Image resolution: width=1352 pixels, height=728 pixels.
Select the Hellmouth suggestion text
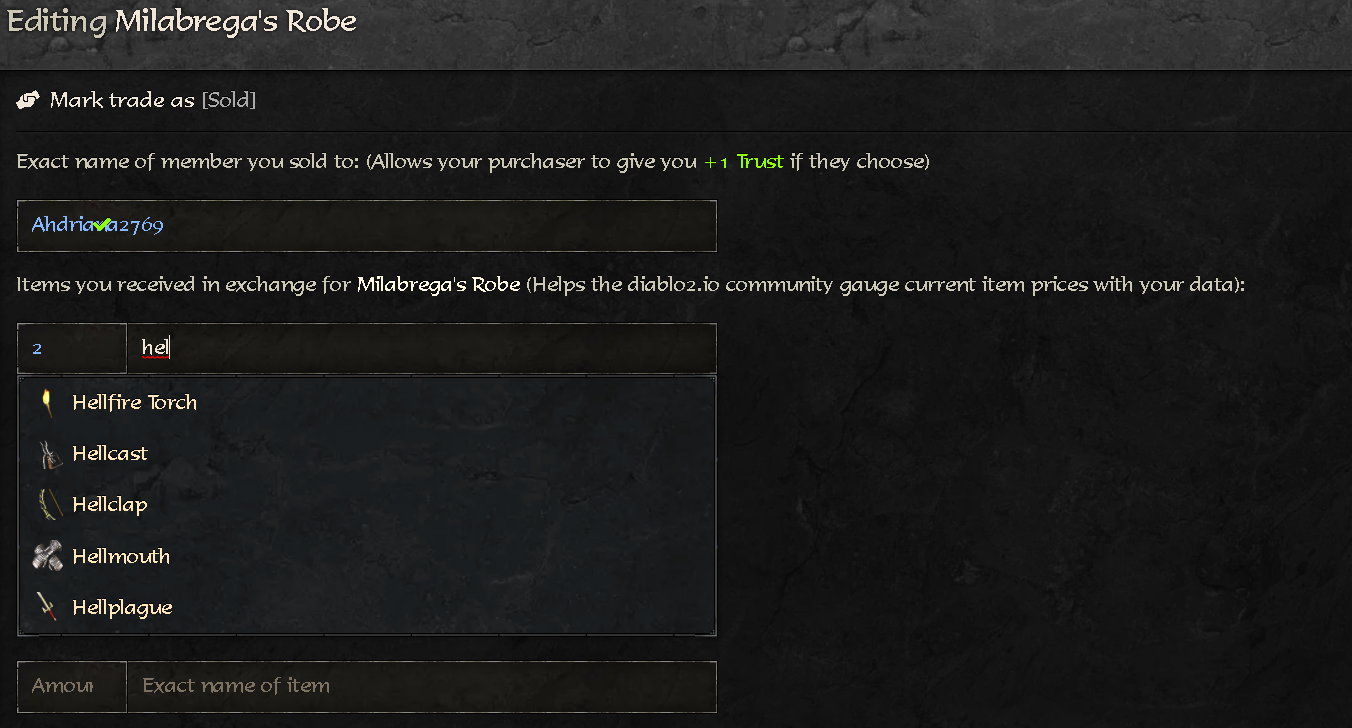(121, 557)
